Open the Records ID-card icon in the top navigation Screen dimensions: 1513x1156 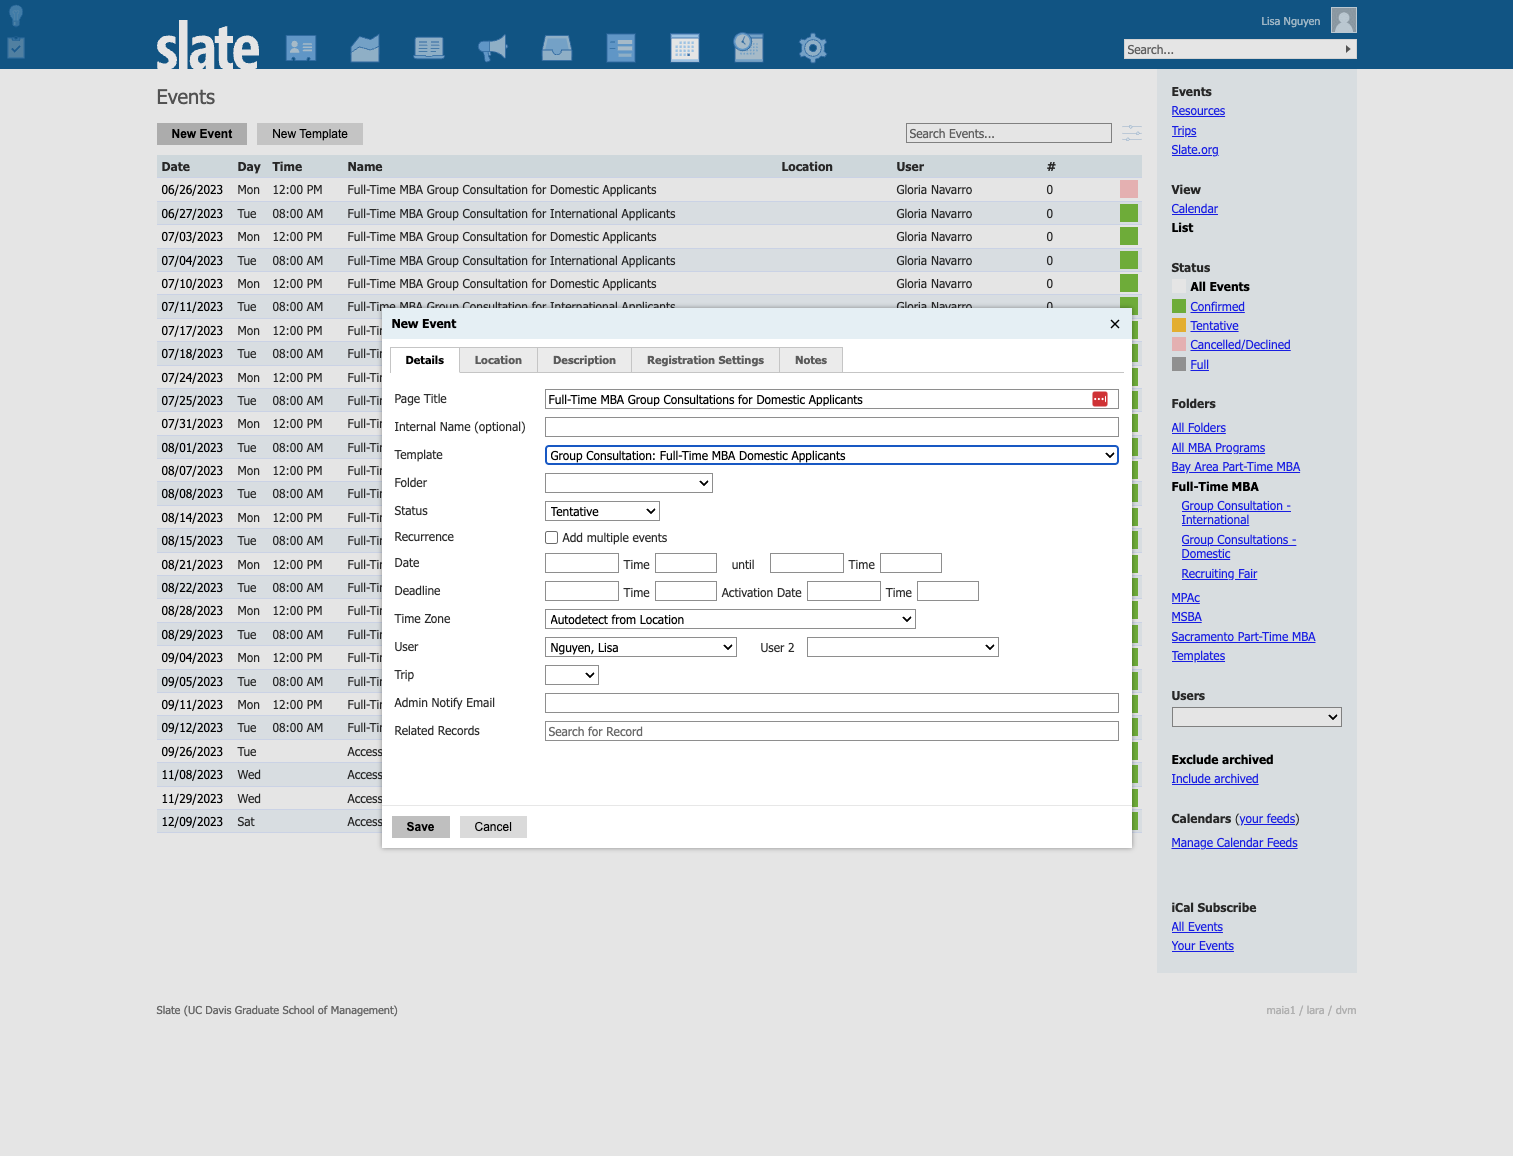(301, 48)
